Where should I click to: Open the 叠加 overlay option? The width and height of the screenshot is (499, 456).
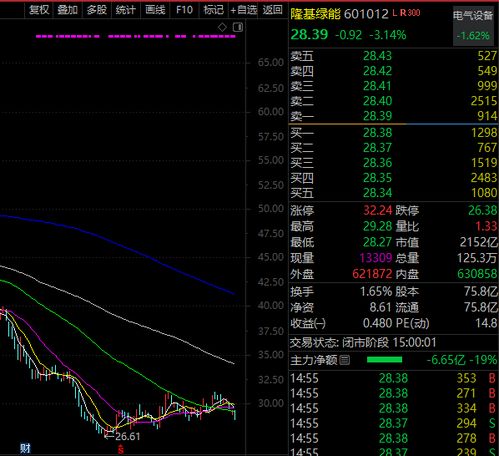pyautogui.click(x=67, y=10)
